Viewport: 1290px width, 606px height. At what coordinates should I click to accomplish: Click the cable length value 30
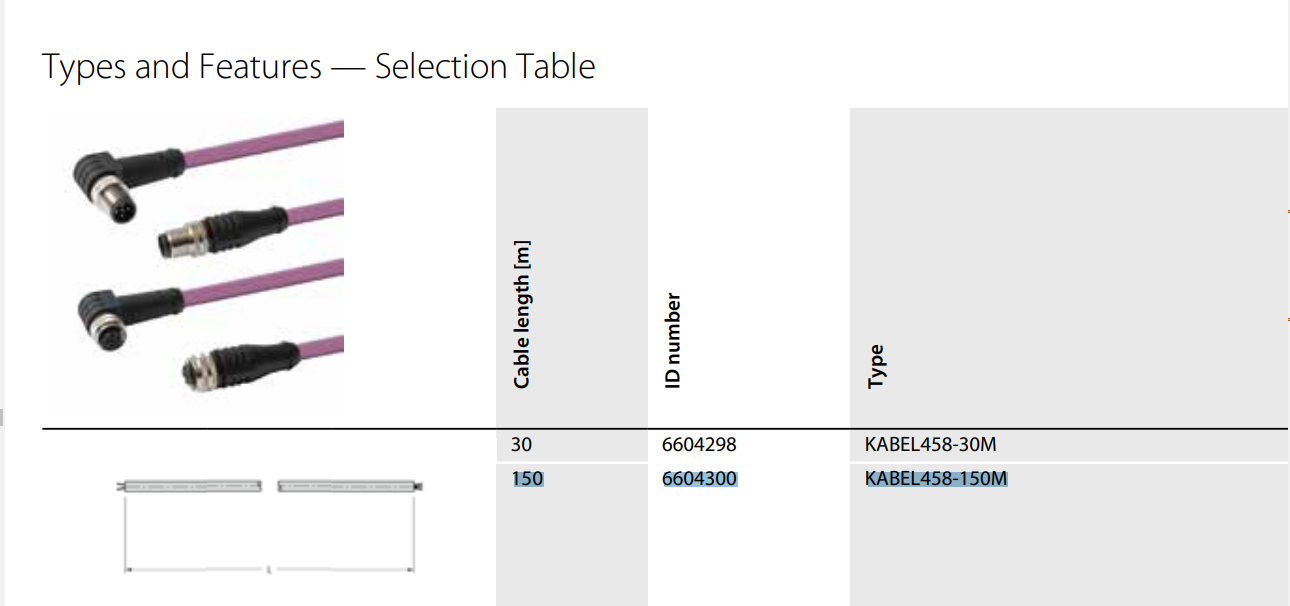(522, 445)
